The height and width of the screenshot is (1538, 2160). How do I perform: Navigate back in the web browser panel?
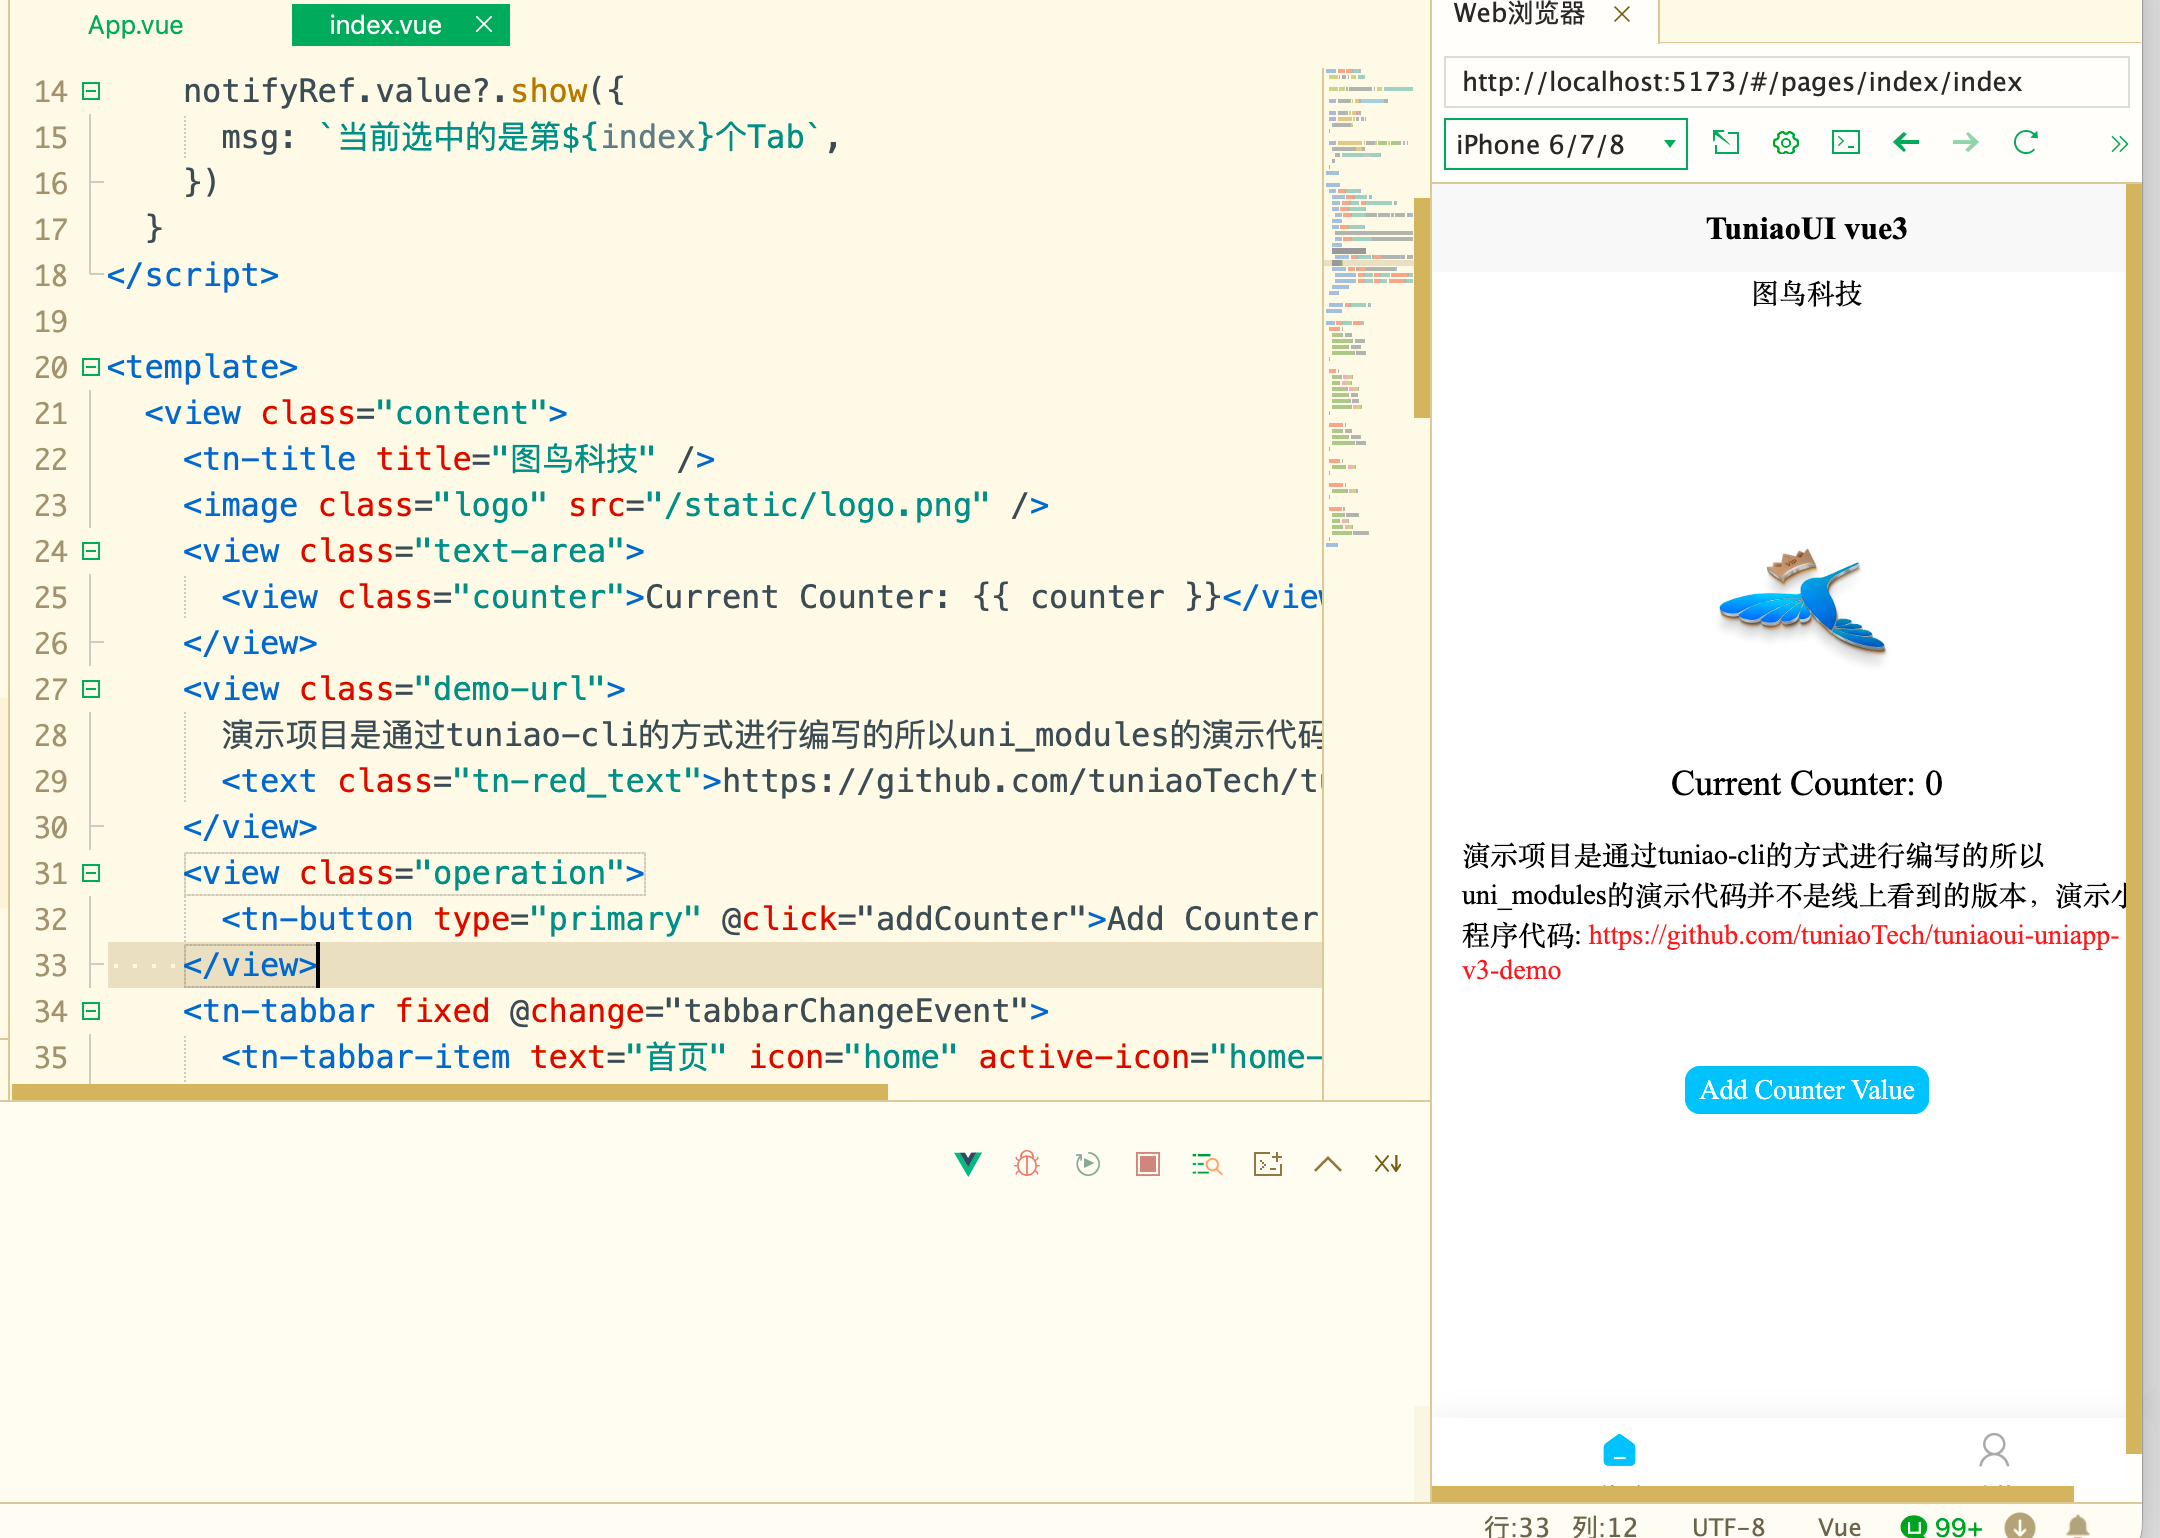tap(1906, 143)
